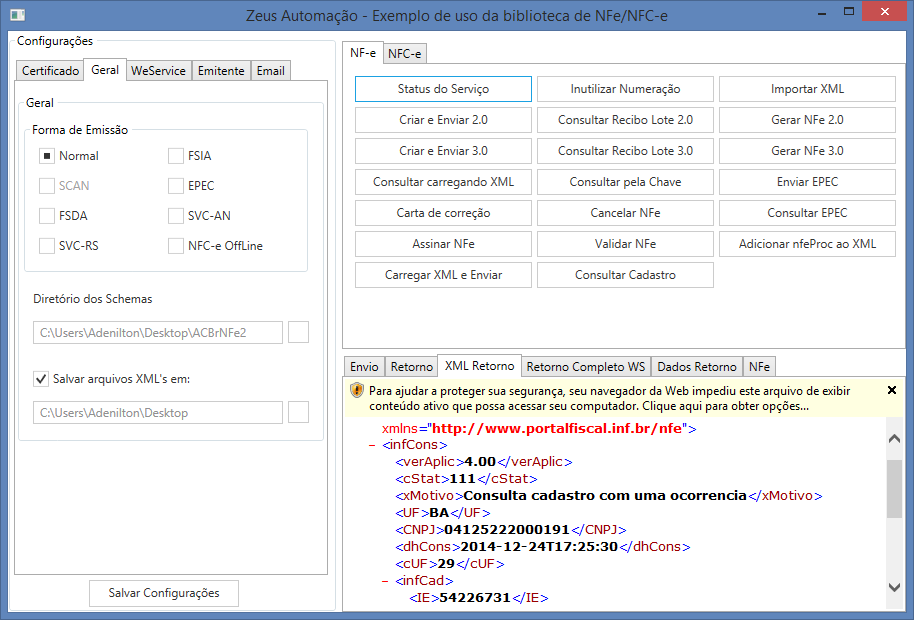The height and width of the screenshot is (620, 915).
Task: Click Assinar NFe button
Action: click(443, 243)
